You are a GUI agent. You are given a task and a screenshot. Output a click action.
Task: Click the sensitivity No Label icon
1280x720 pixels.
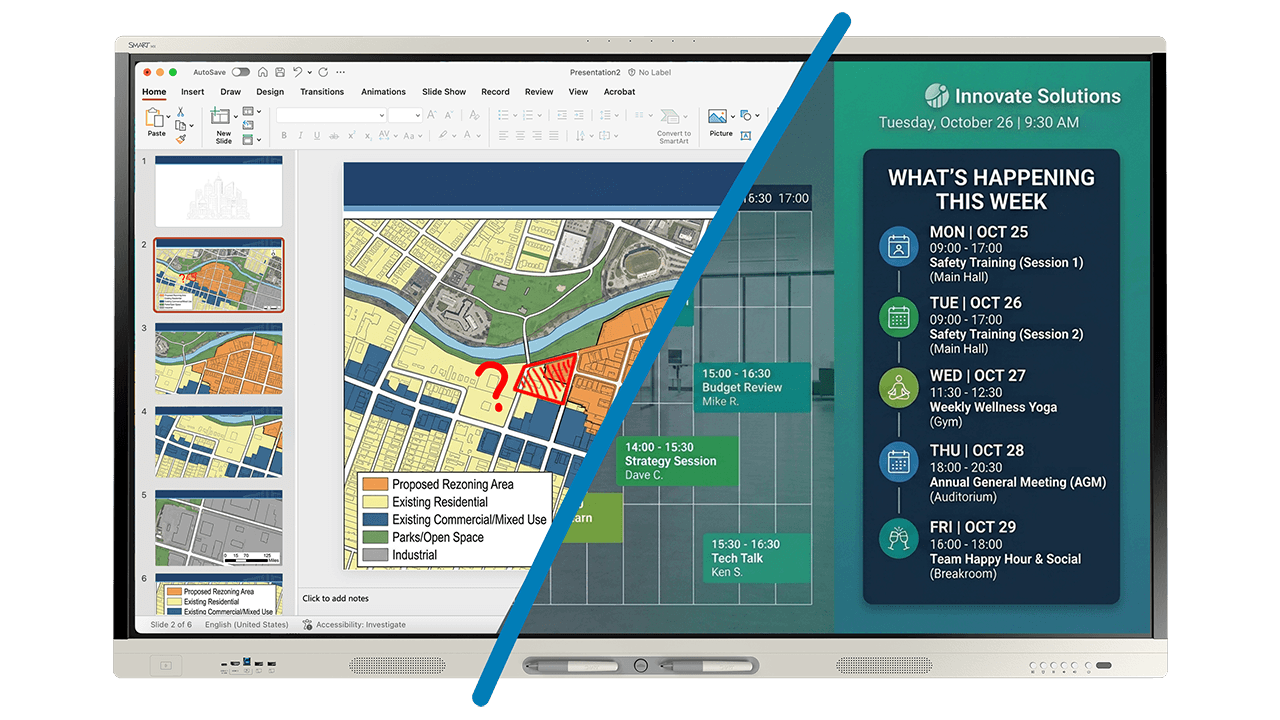pos(631,72)
